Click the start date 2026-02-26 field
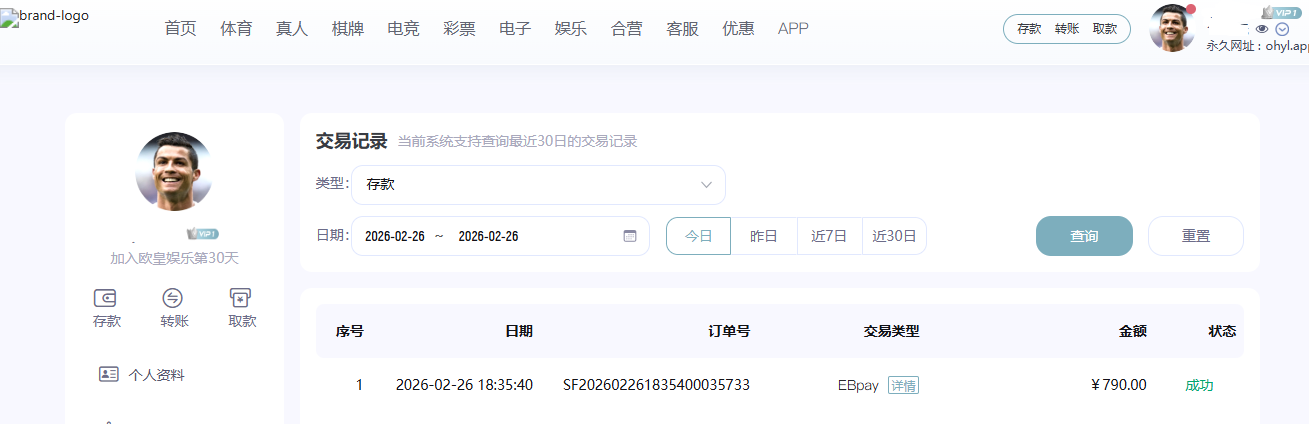The image size is (1309, 424). [x=395, y=236]
